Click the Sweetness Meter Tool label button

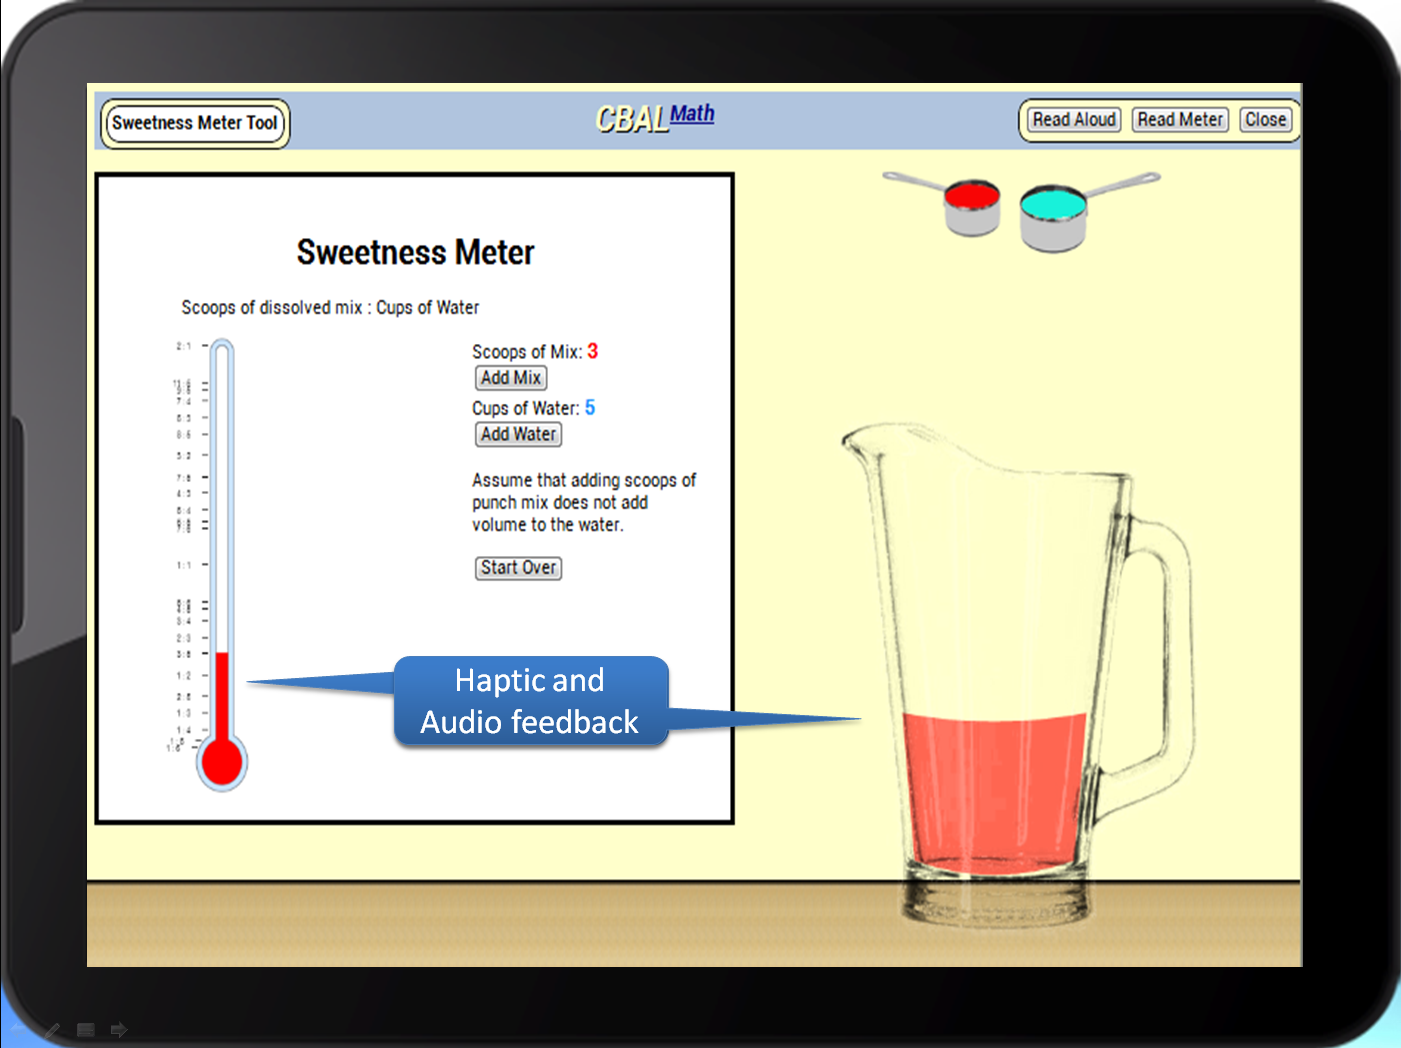(195, 123)
